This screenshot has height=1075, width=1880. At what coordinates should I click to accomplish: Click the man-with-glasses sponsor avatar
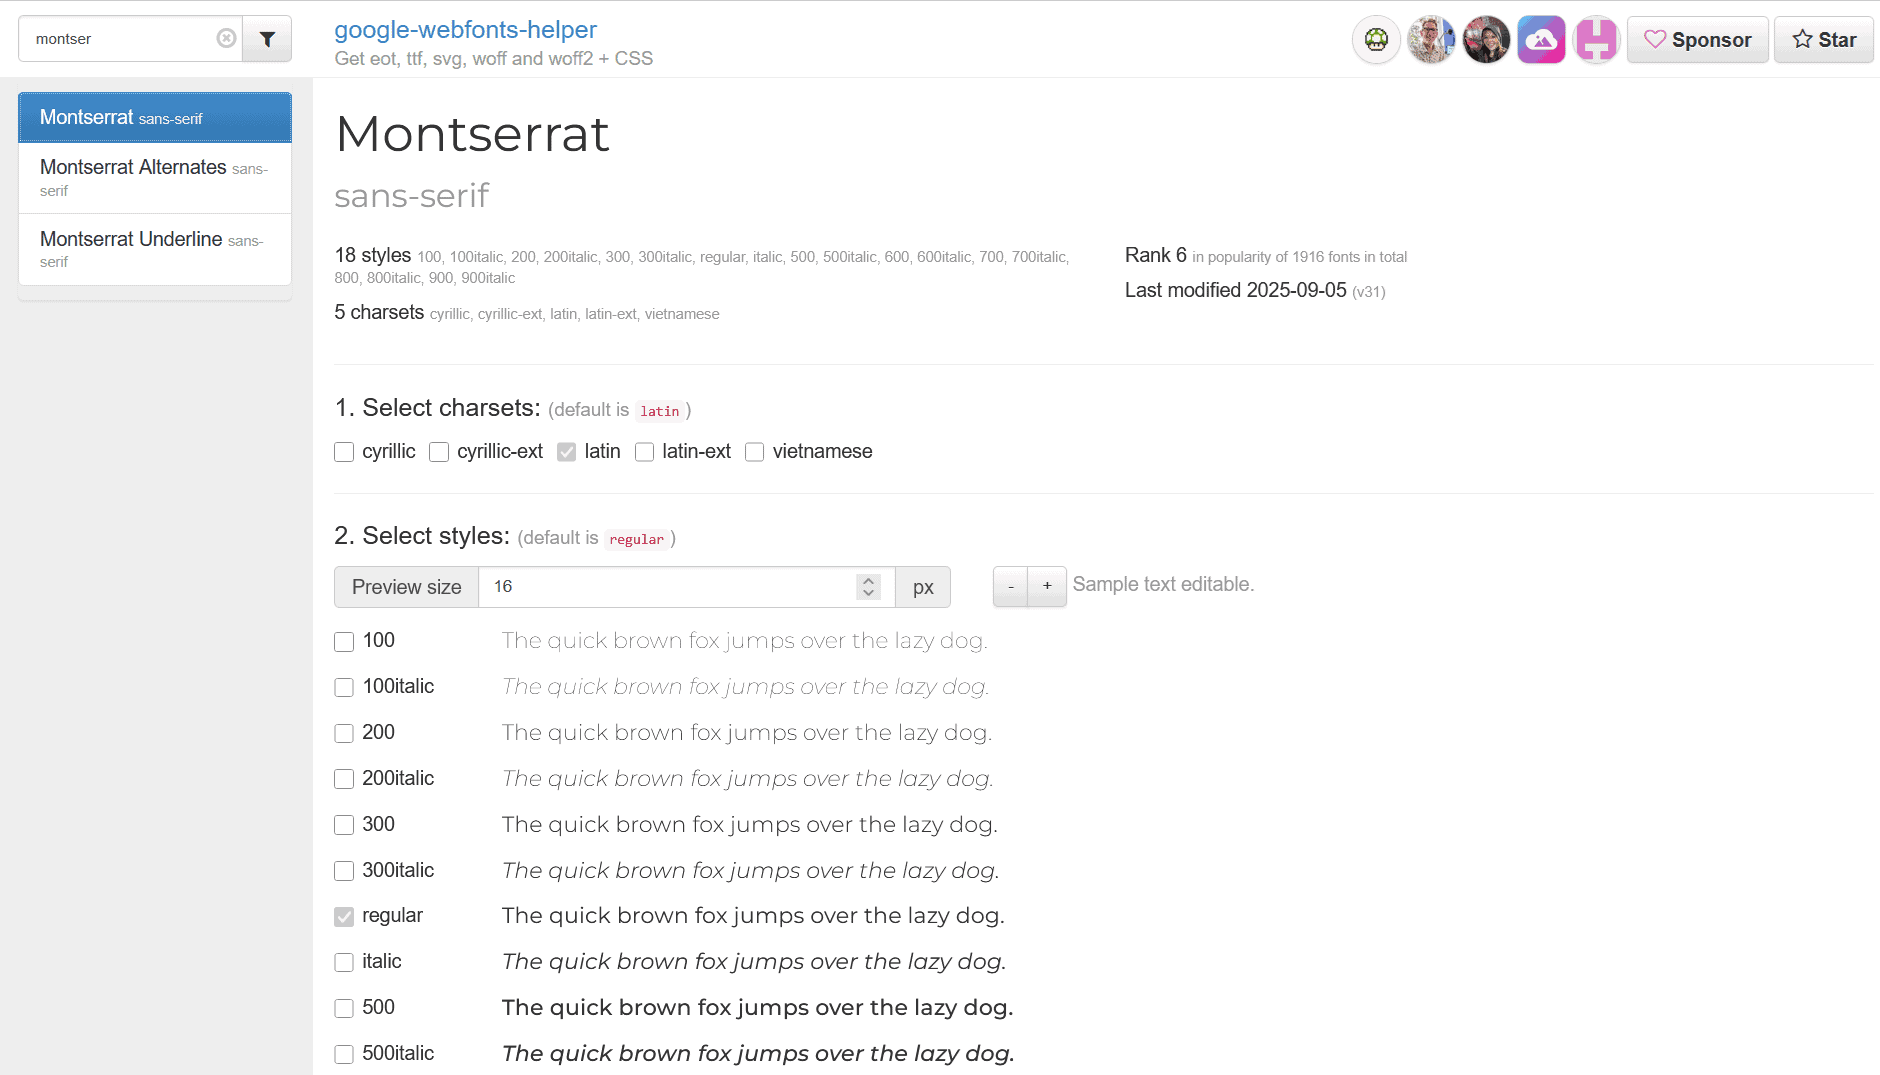(x=1431, y=40)
